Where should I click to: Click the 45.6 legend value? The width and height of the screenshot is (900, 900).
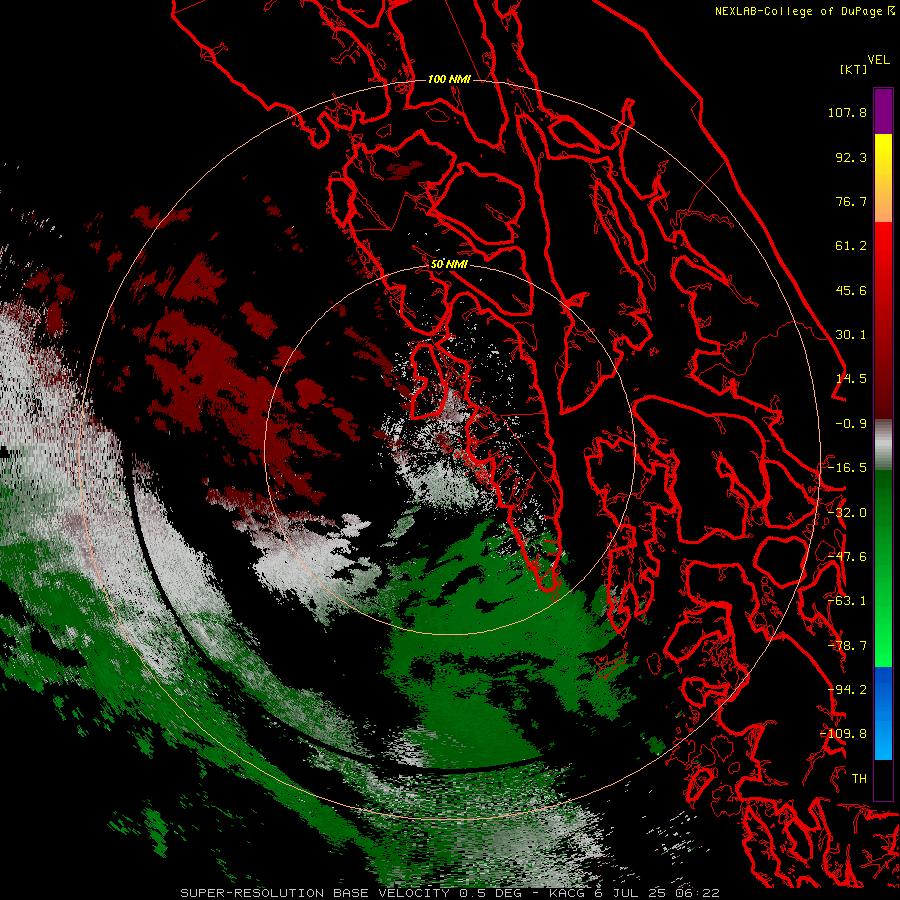851,290
